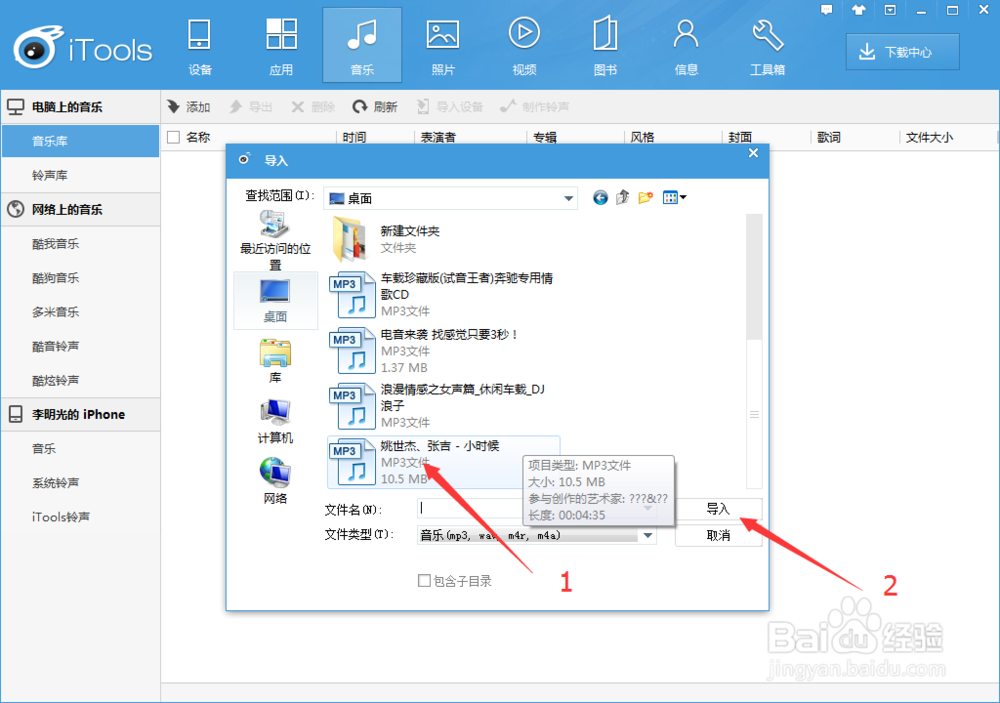Open the title bar dropdown menu icon

890,10
